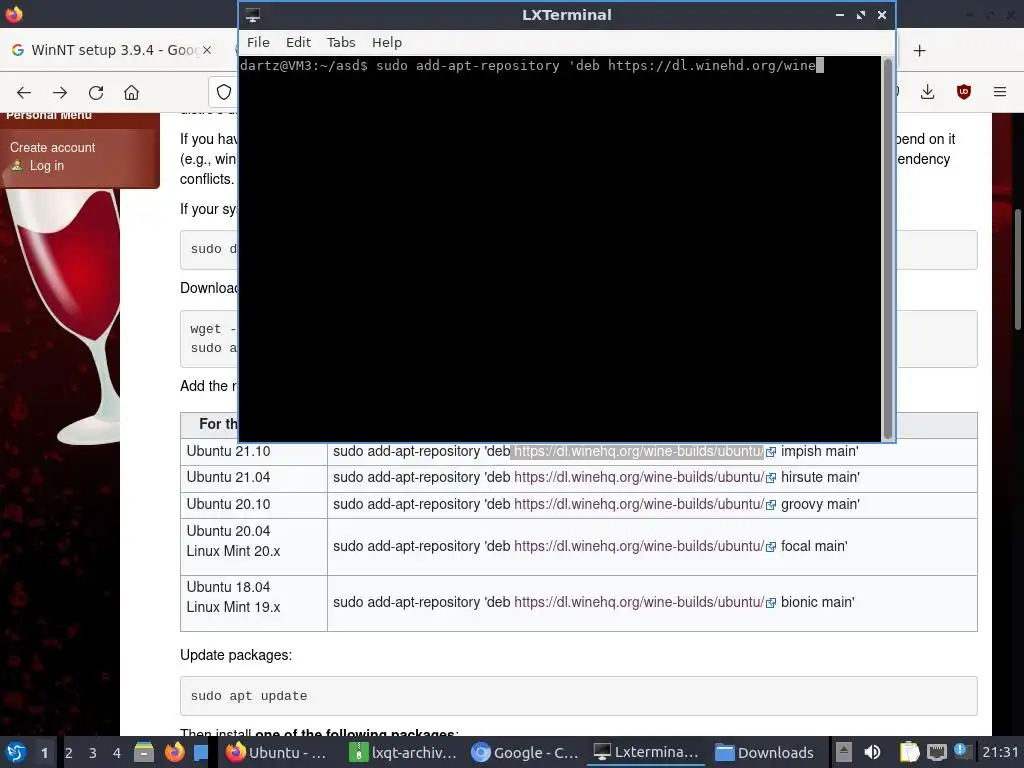Click external link icon in focal row
This screenshot has width=1024, height=768.
click(x=771, y=547)
